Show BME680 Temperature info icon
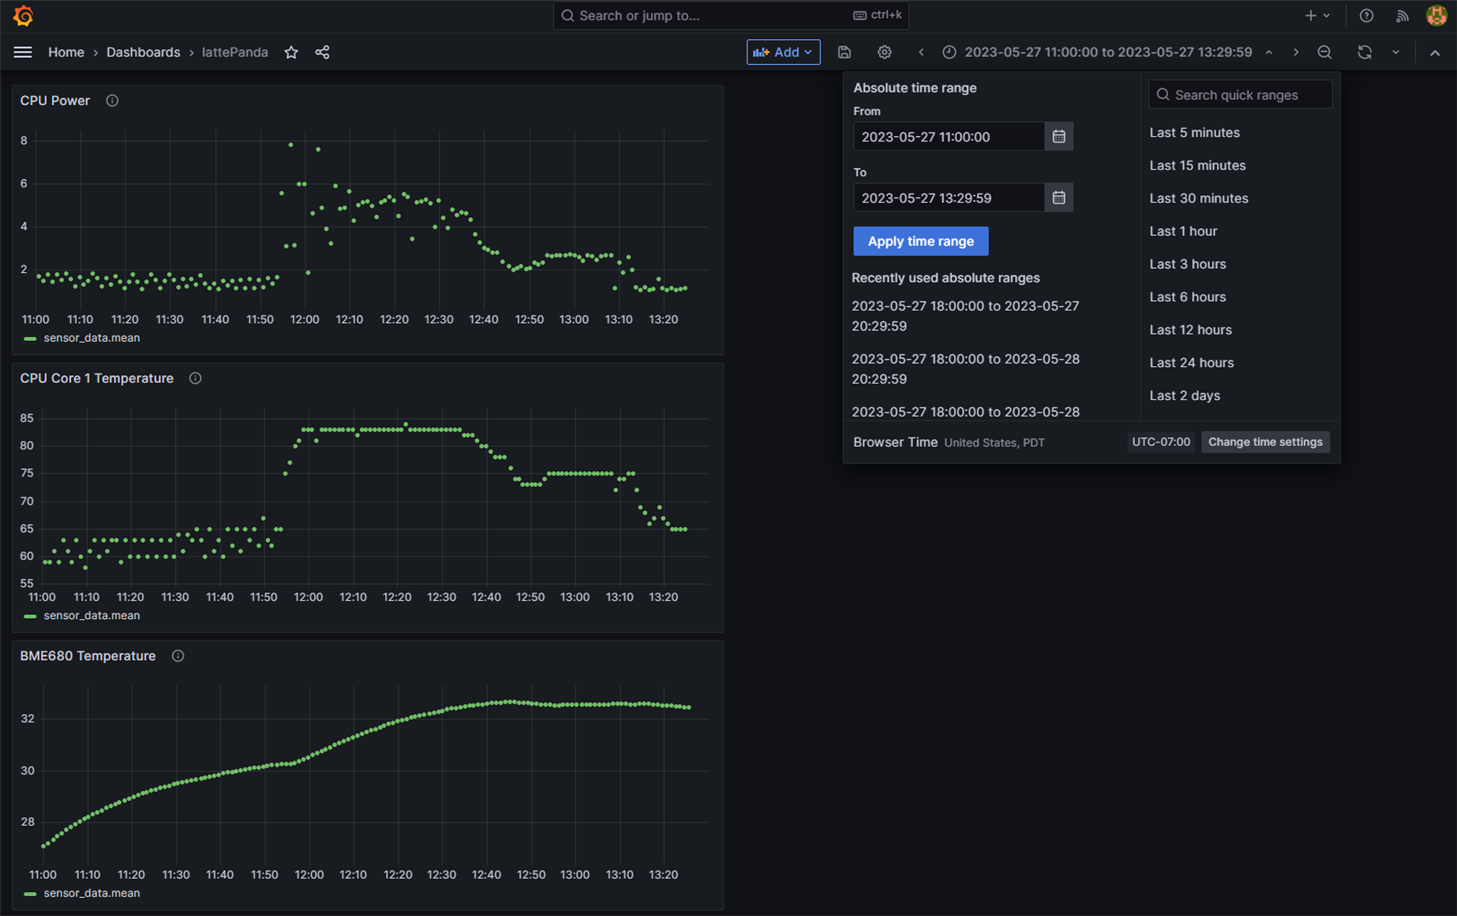The height and width of the screenshot is (916, 1457). (178, 656)
